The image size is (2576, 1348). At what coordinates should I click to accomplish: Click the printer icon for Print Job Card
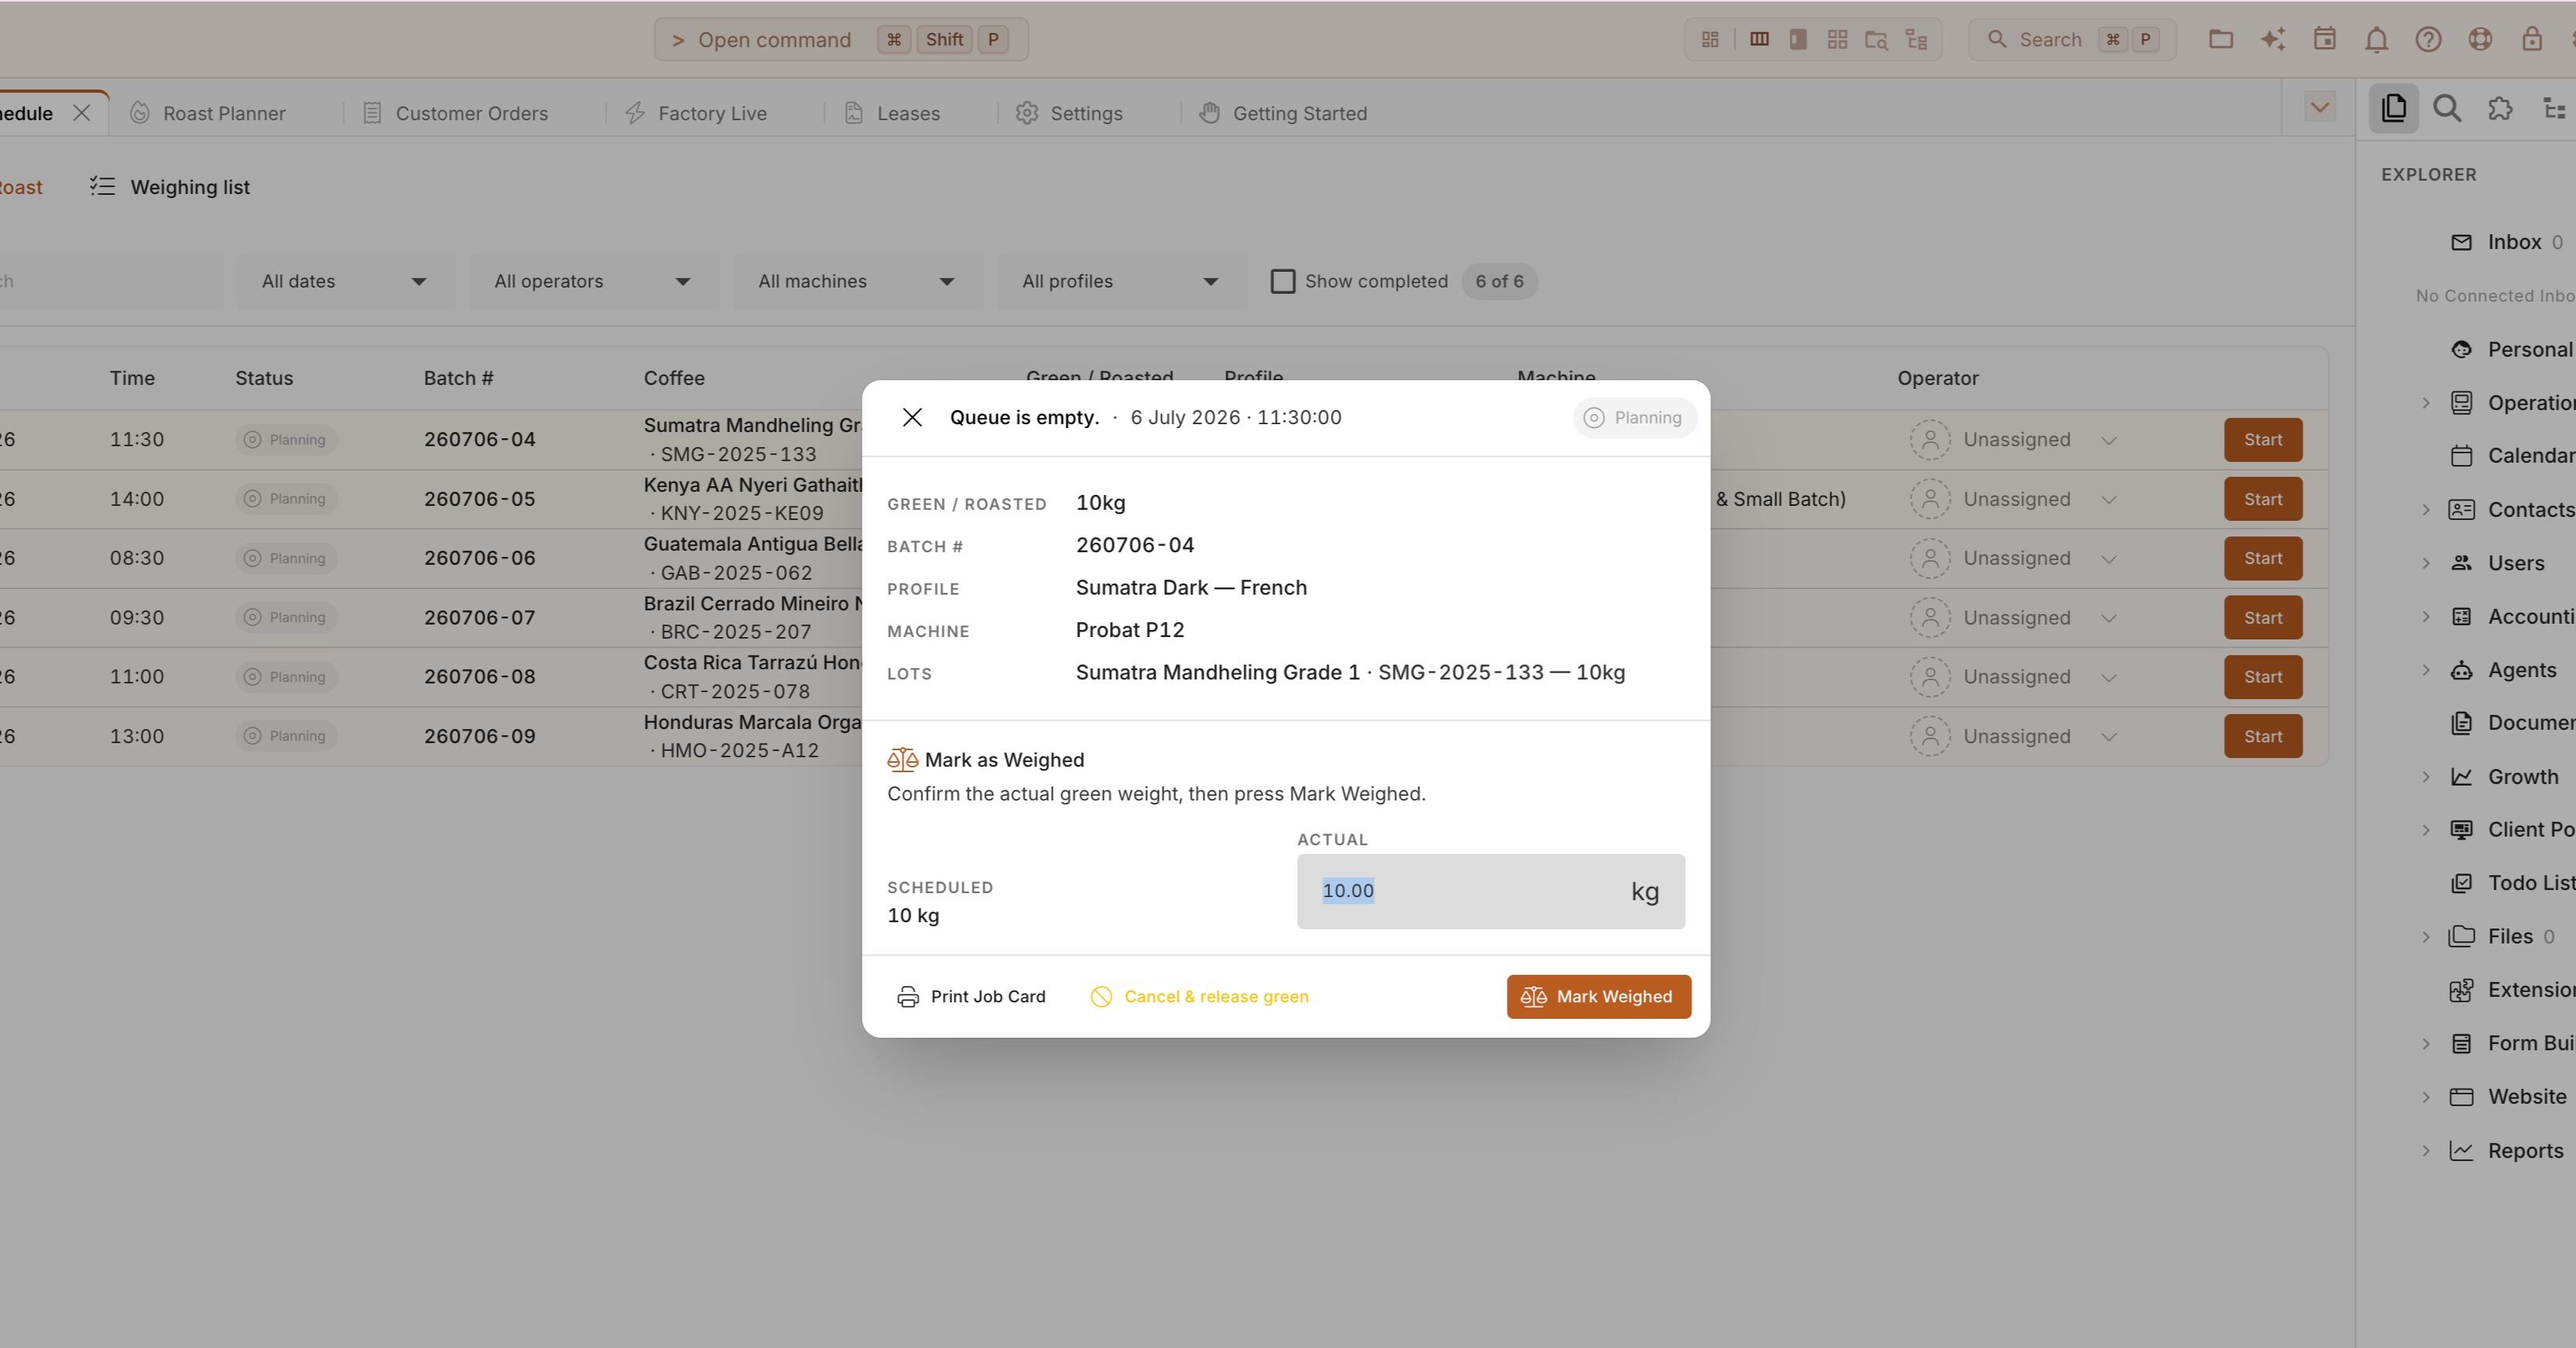click(907, 997)
